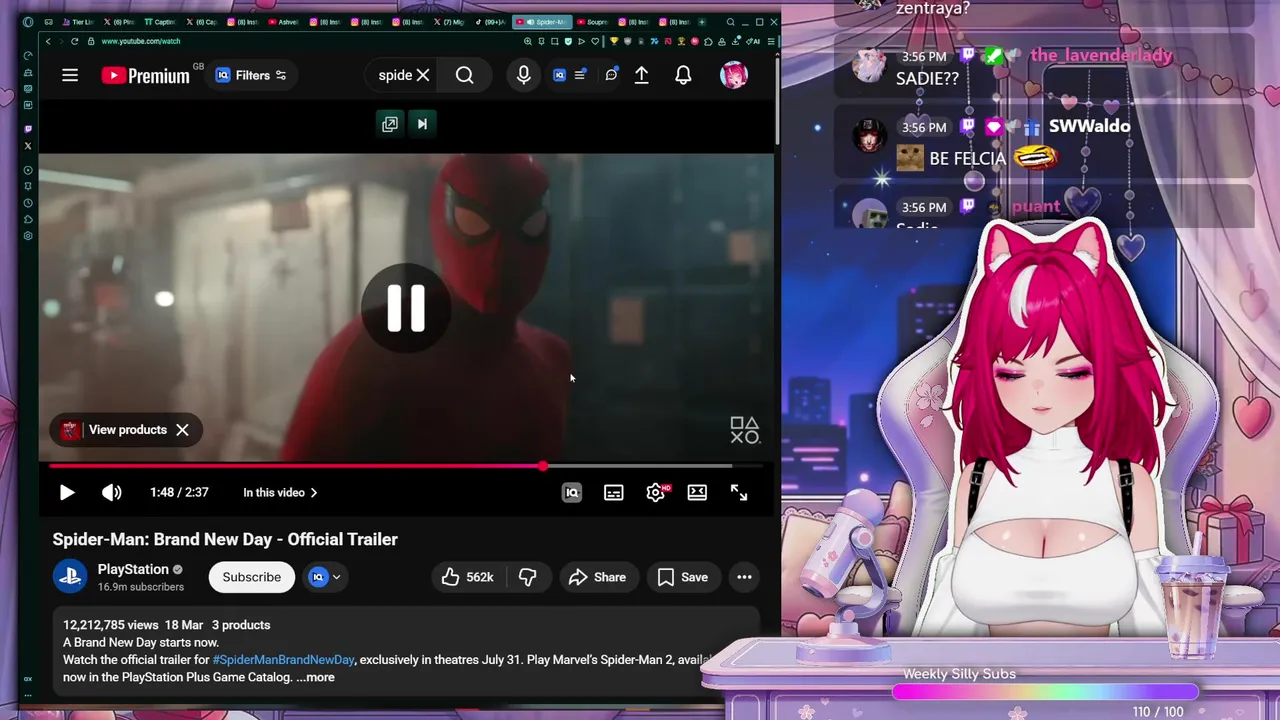Switch to the (7) Mig X tab

tap(447, 22)
